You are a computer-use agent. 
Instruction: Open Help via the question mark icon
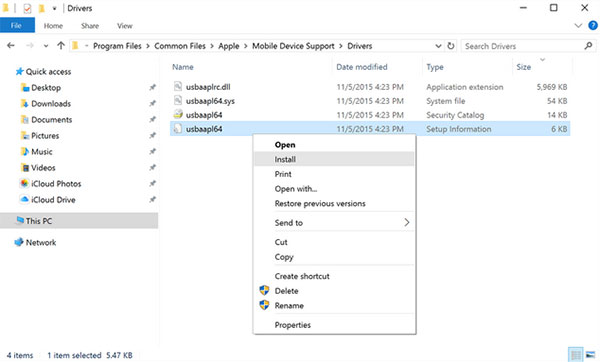coord(593,26)
